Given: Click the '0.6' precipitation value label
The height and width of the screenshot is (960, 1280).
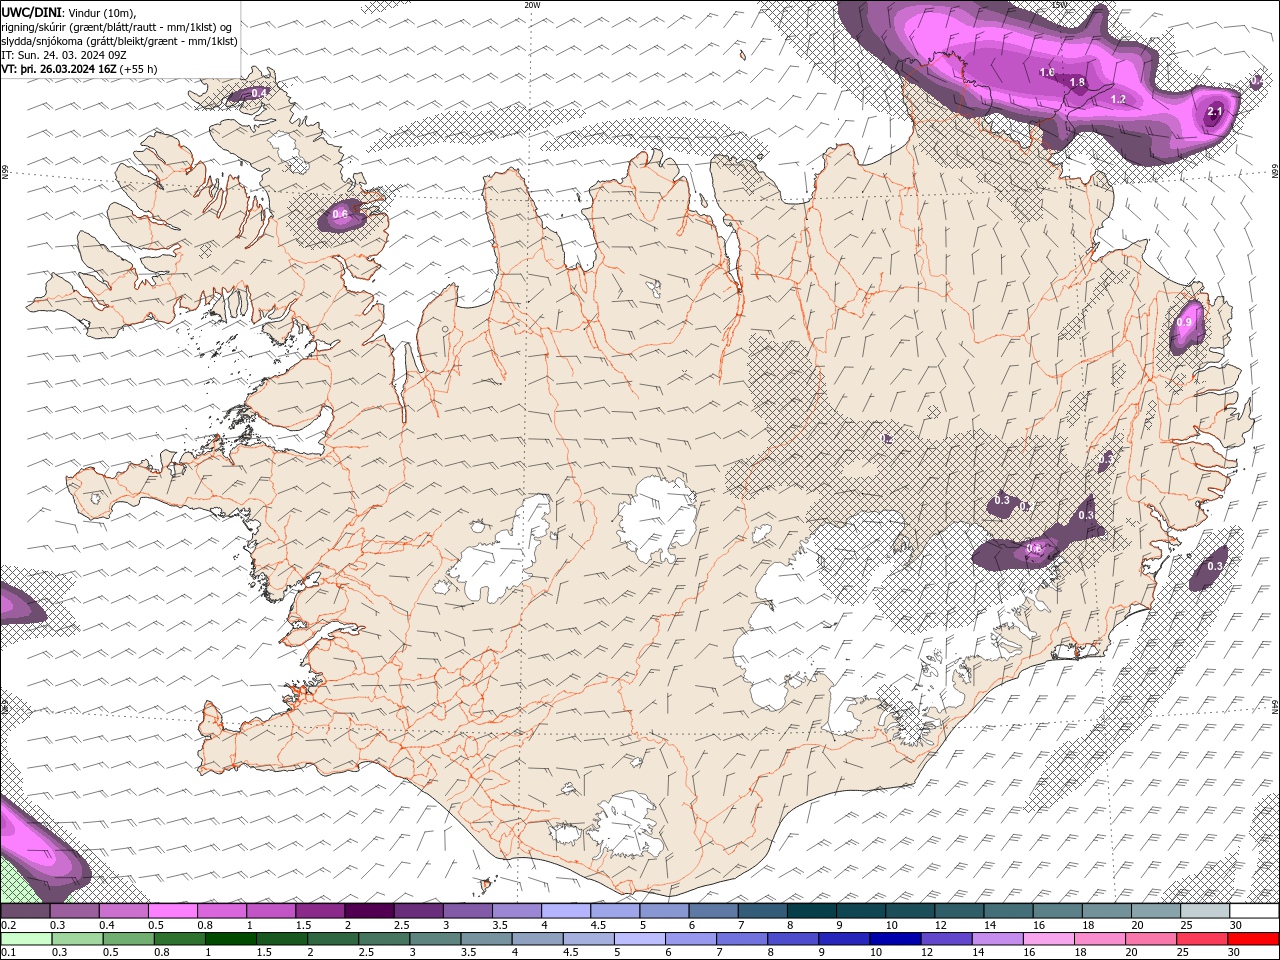Looking at the screenshot, I should point(340,214).
